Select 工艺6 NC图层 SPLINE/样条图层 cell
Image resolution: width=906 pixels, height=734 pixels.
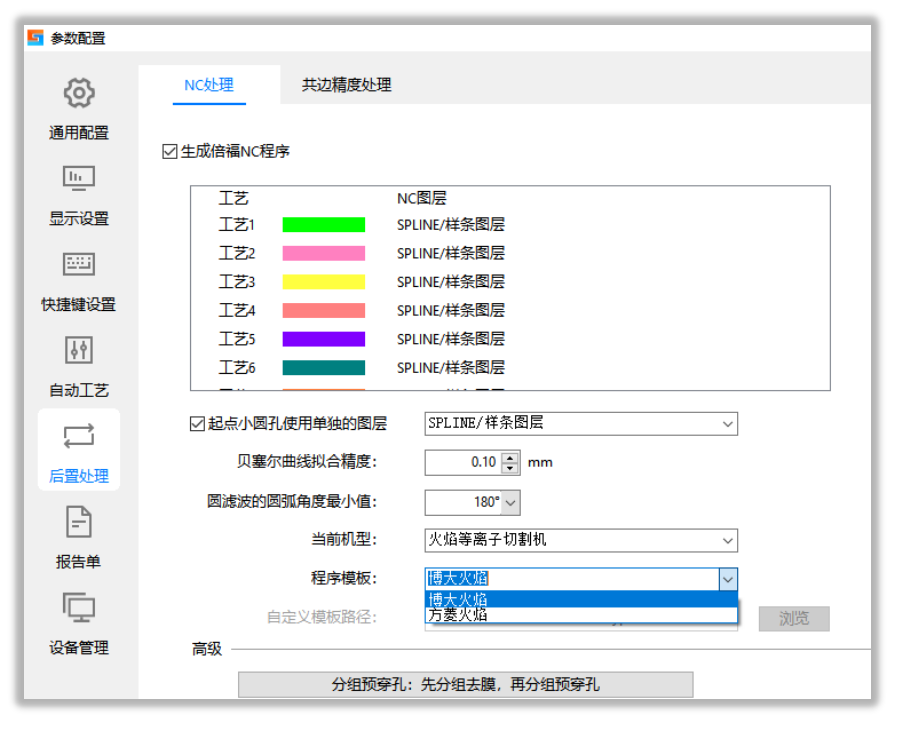tap(451, 368)
